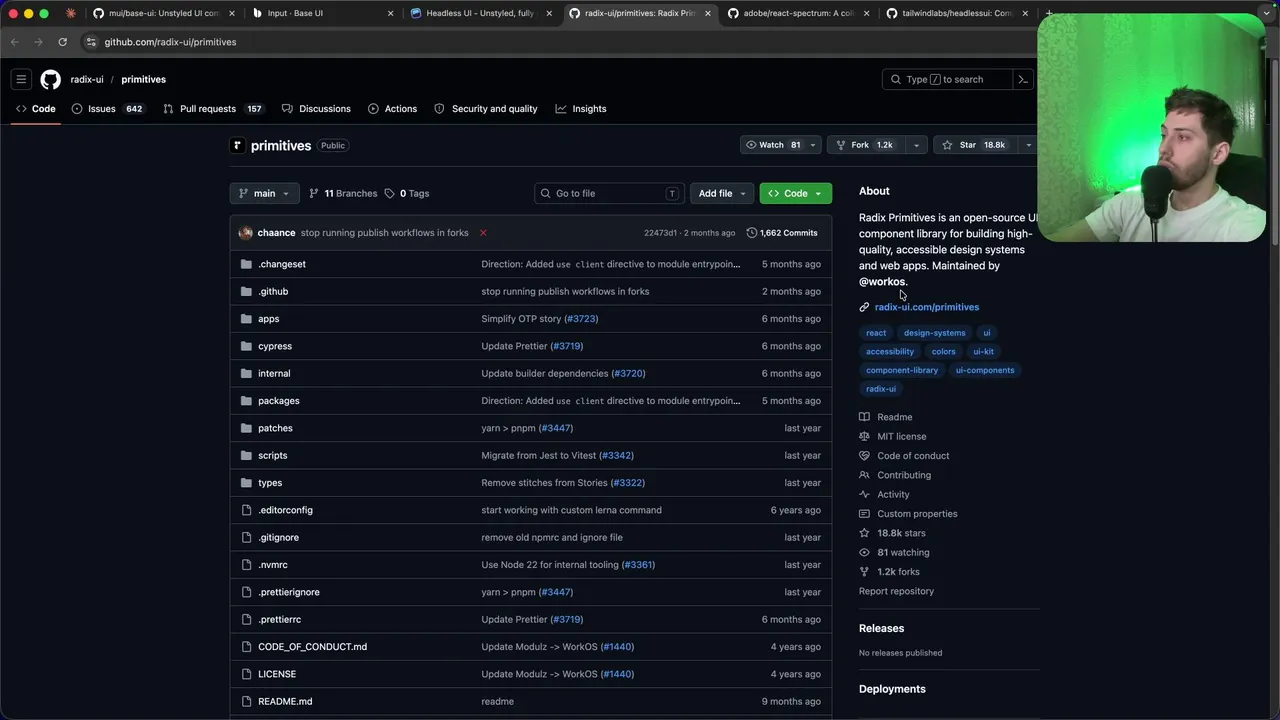The height and width of the screenshot is (720, 1280).
Task: Select the Code repository tab
Action: (35, 109)
